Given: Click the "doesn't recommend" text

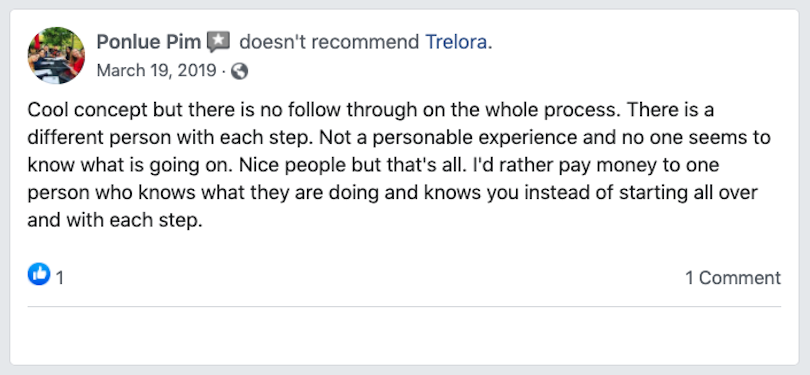Looking at the screenshot, I should 329,42.
